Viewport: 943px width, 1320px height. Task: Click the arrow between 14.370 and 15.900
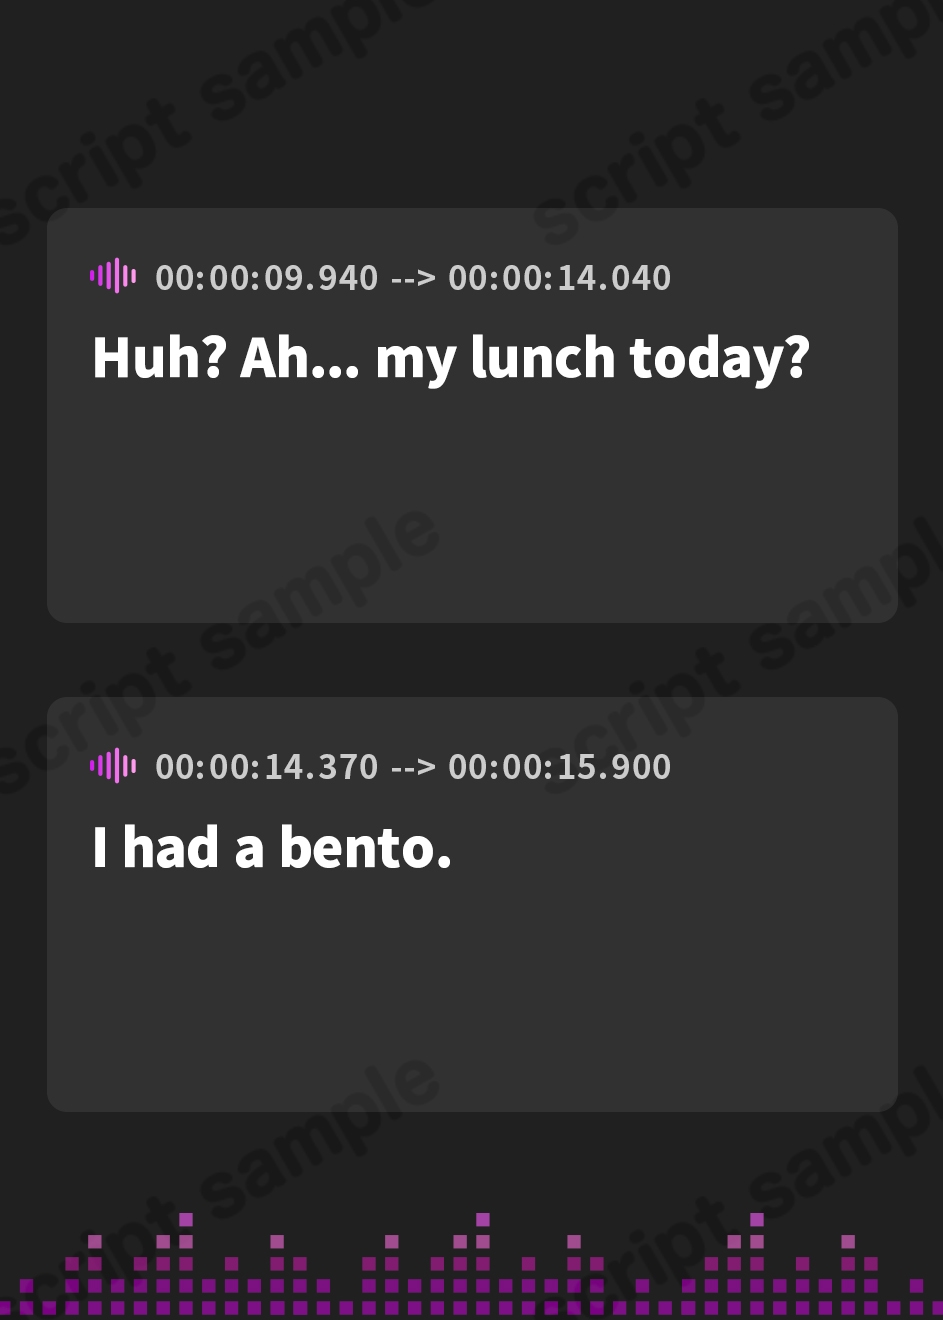coord(413,767)
